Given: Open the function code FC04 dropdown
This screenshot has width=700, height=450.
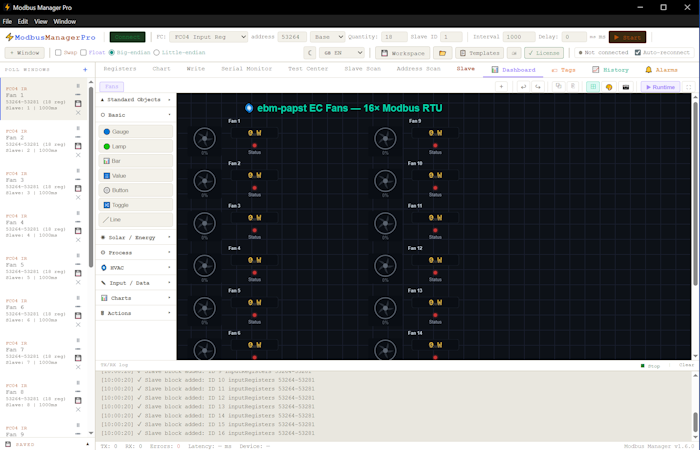Looking at the screenshot, I should [x=208, y=37].
